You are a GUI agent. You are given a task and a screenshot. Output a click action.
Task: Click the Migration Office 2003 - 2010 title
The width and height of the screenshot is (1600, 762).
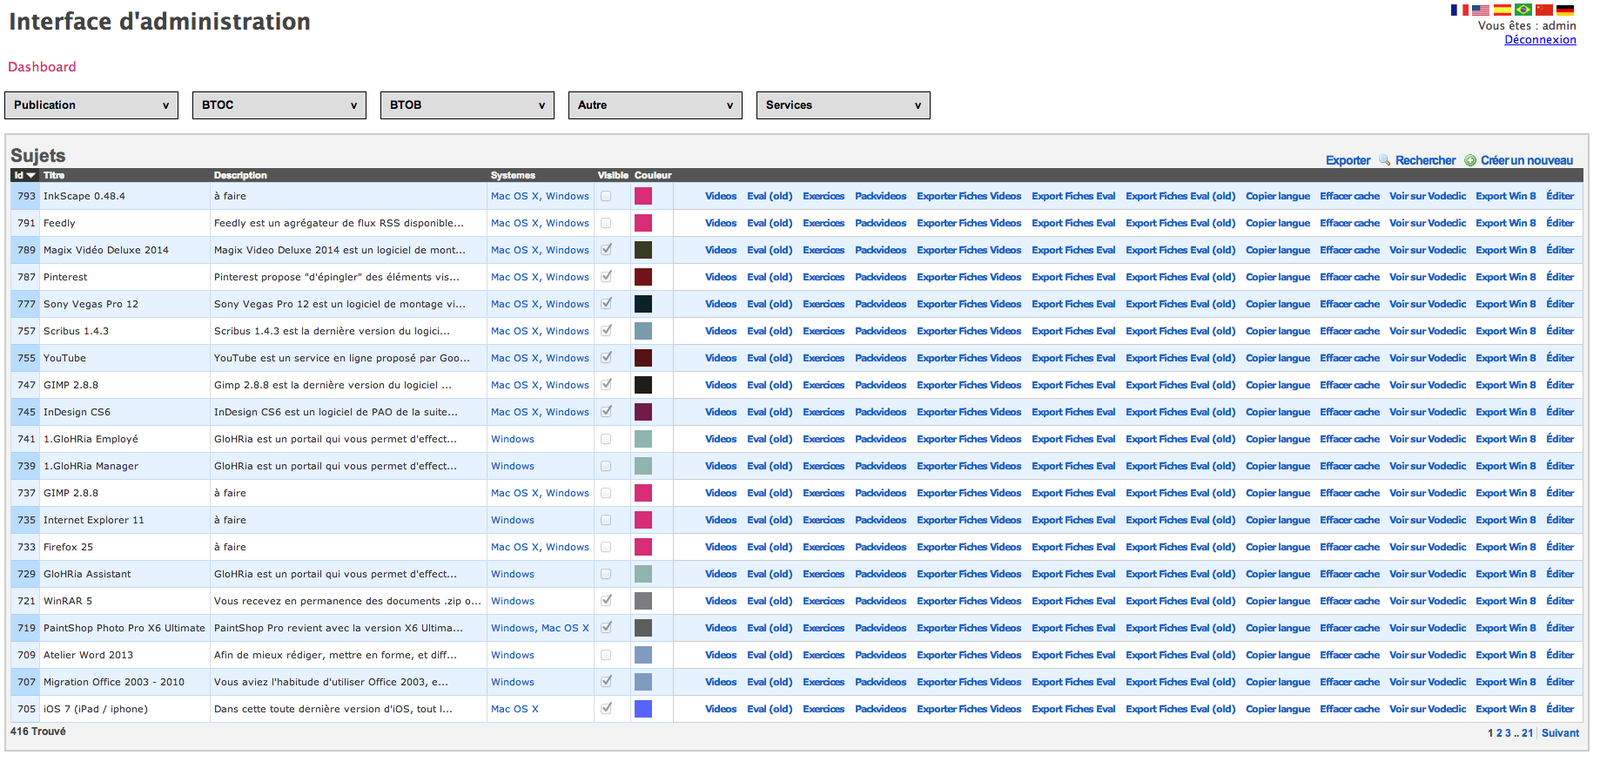114,682
